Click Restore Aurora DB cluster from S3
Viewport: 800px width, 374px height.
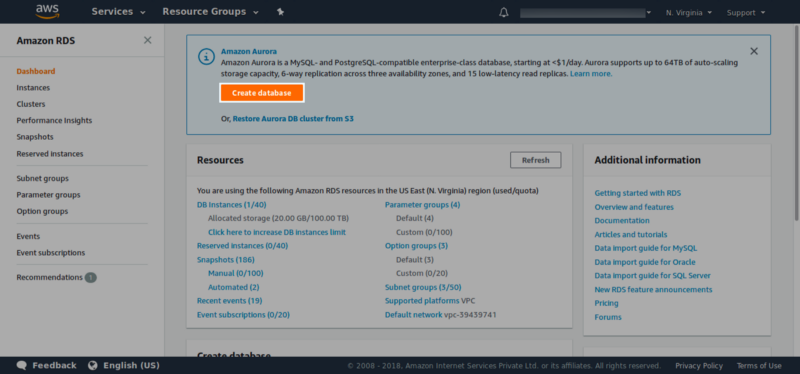[293, 118]
